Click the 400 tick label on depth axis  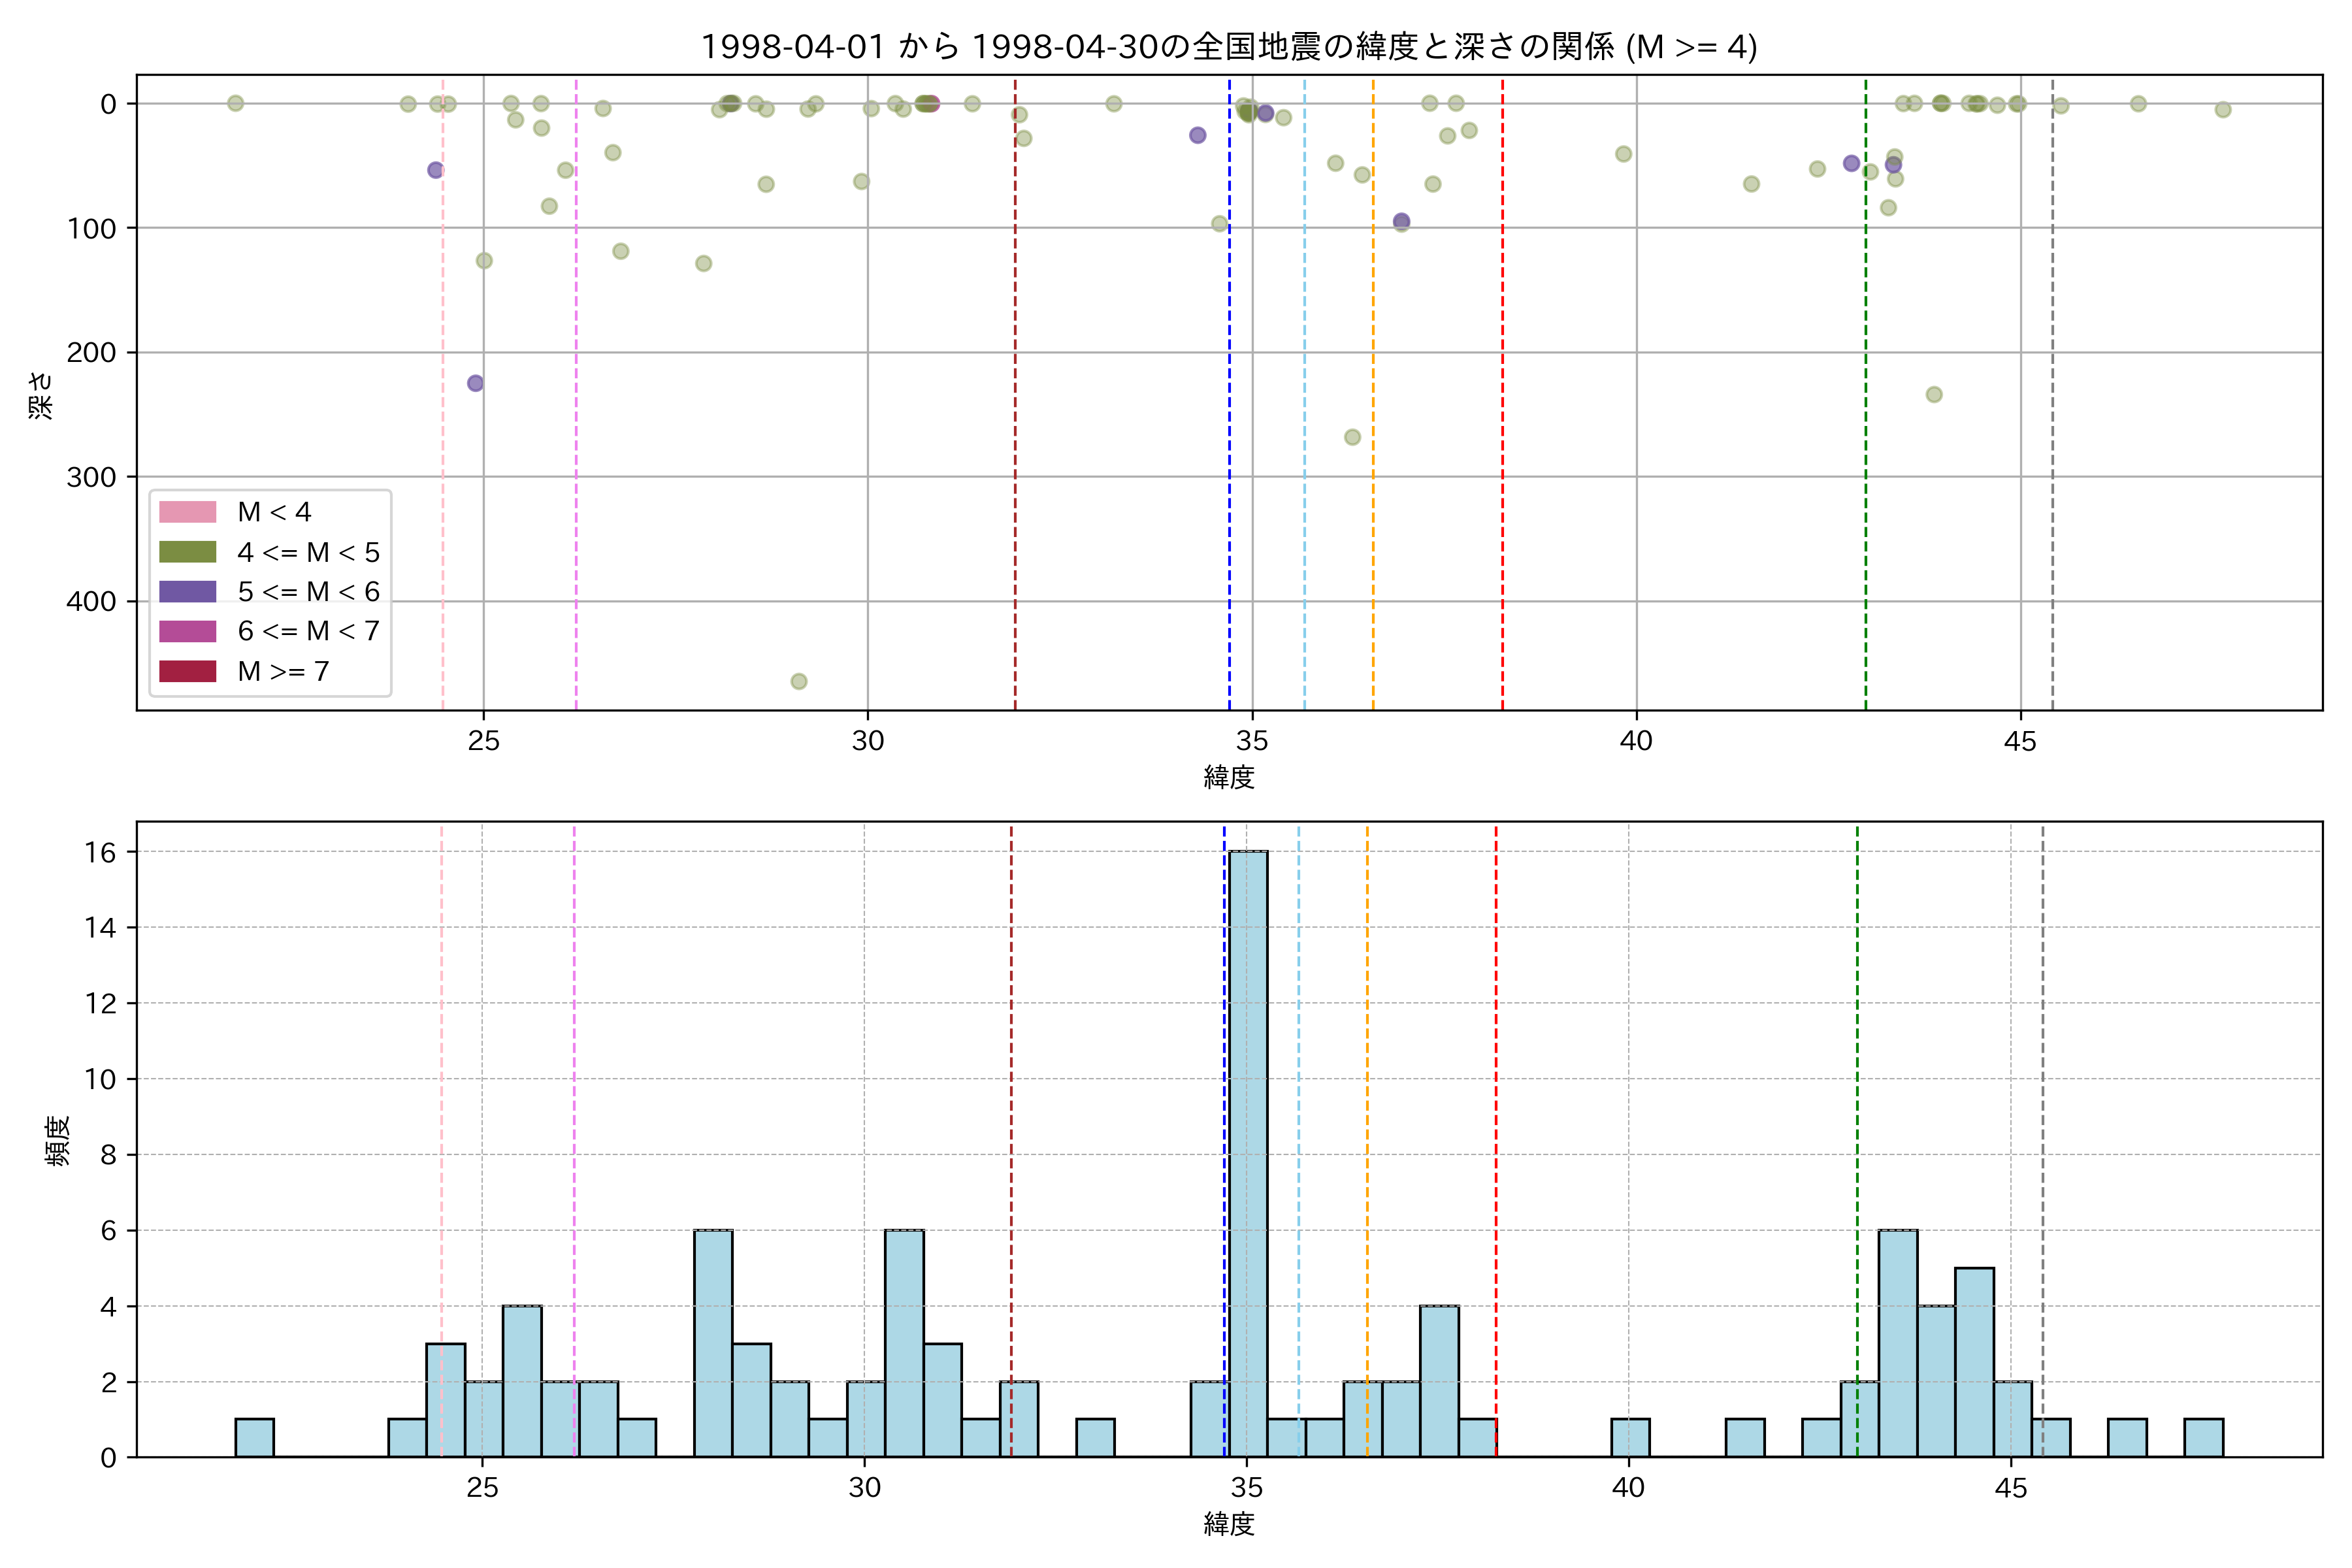tap(91, 601)
